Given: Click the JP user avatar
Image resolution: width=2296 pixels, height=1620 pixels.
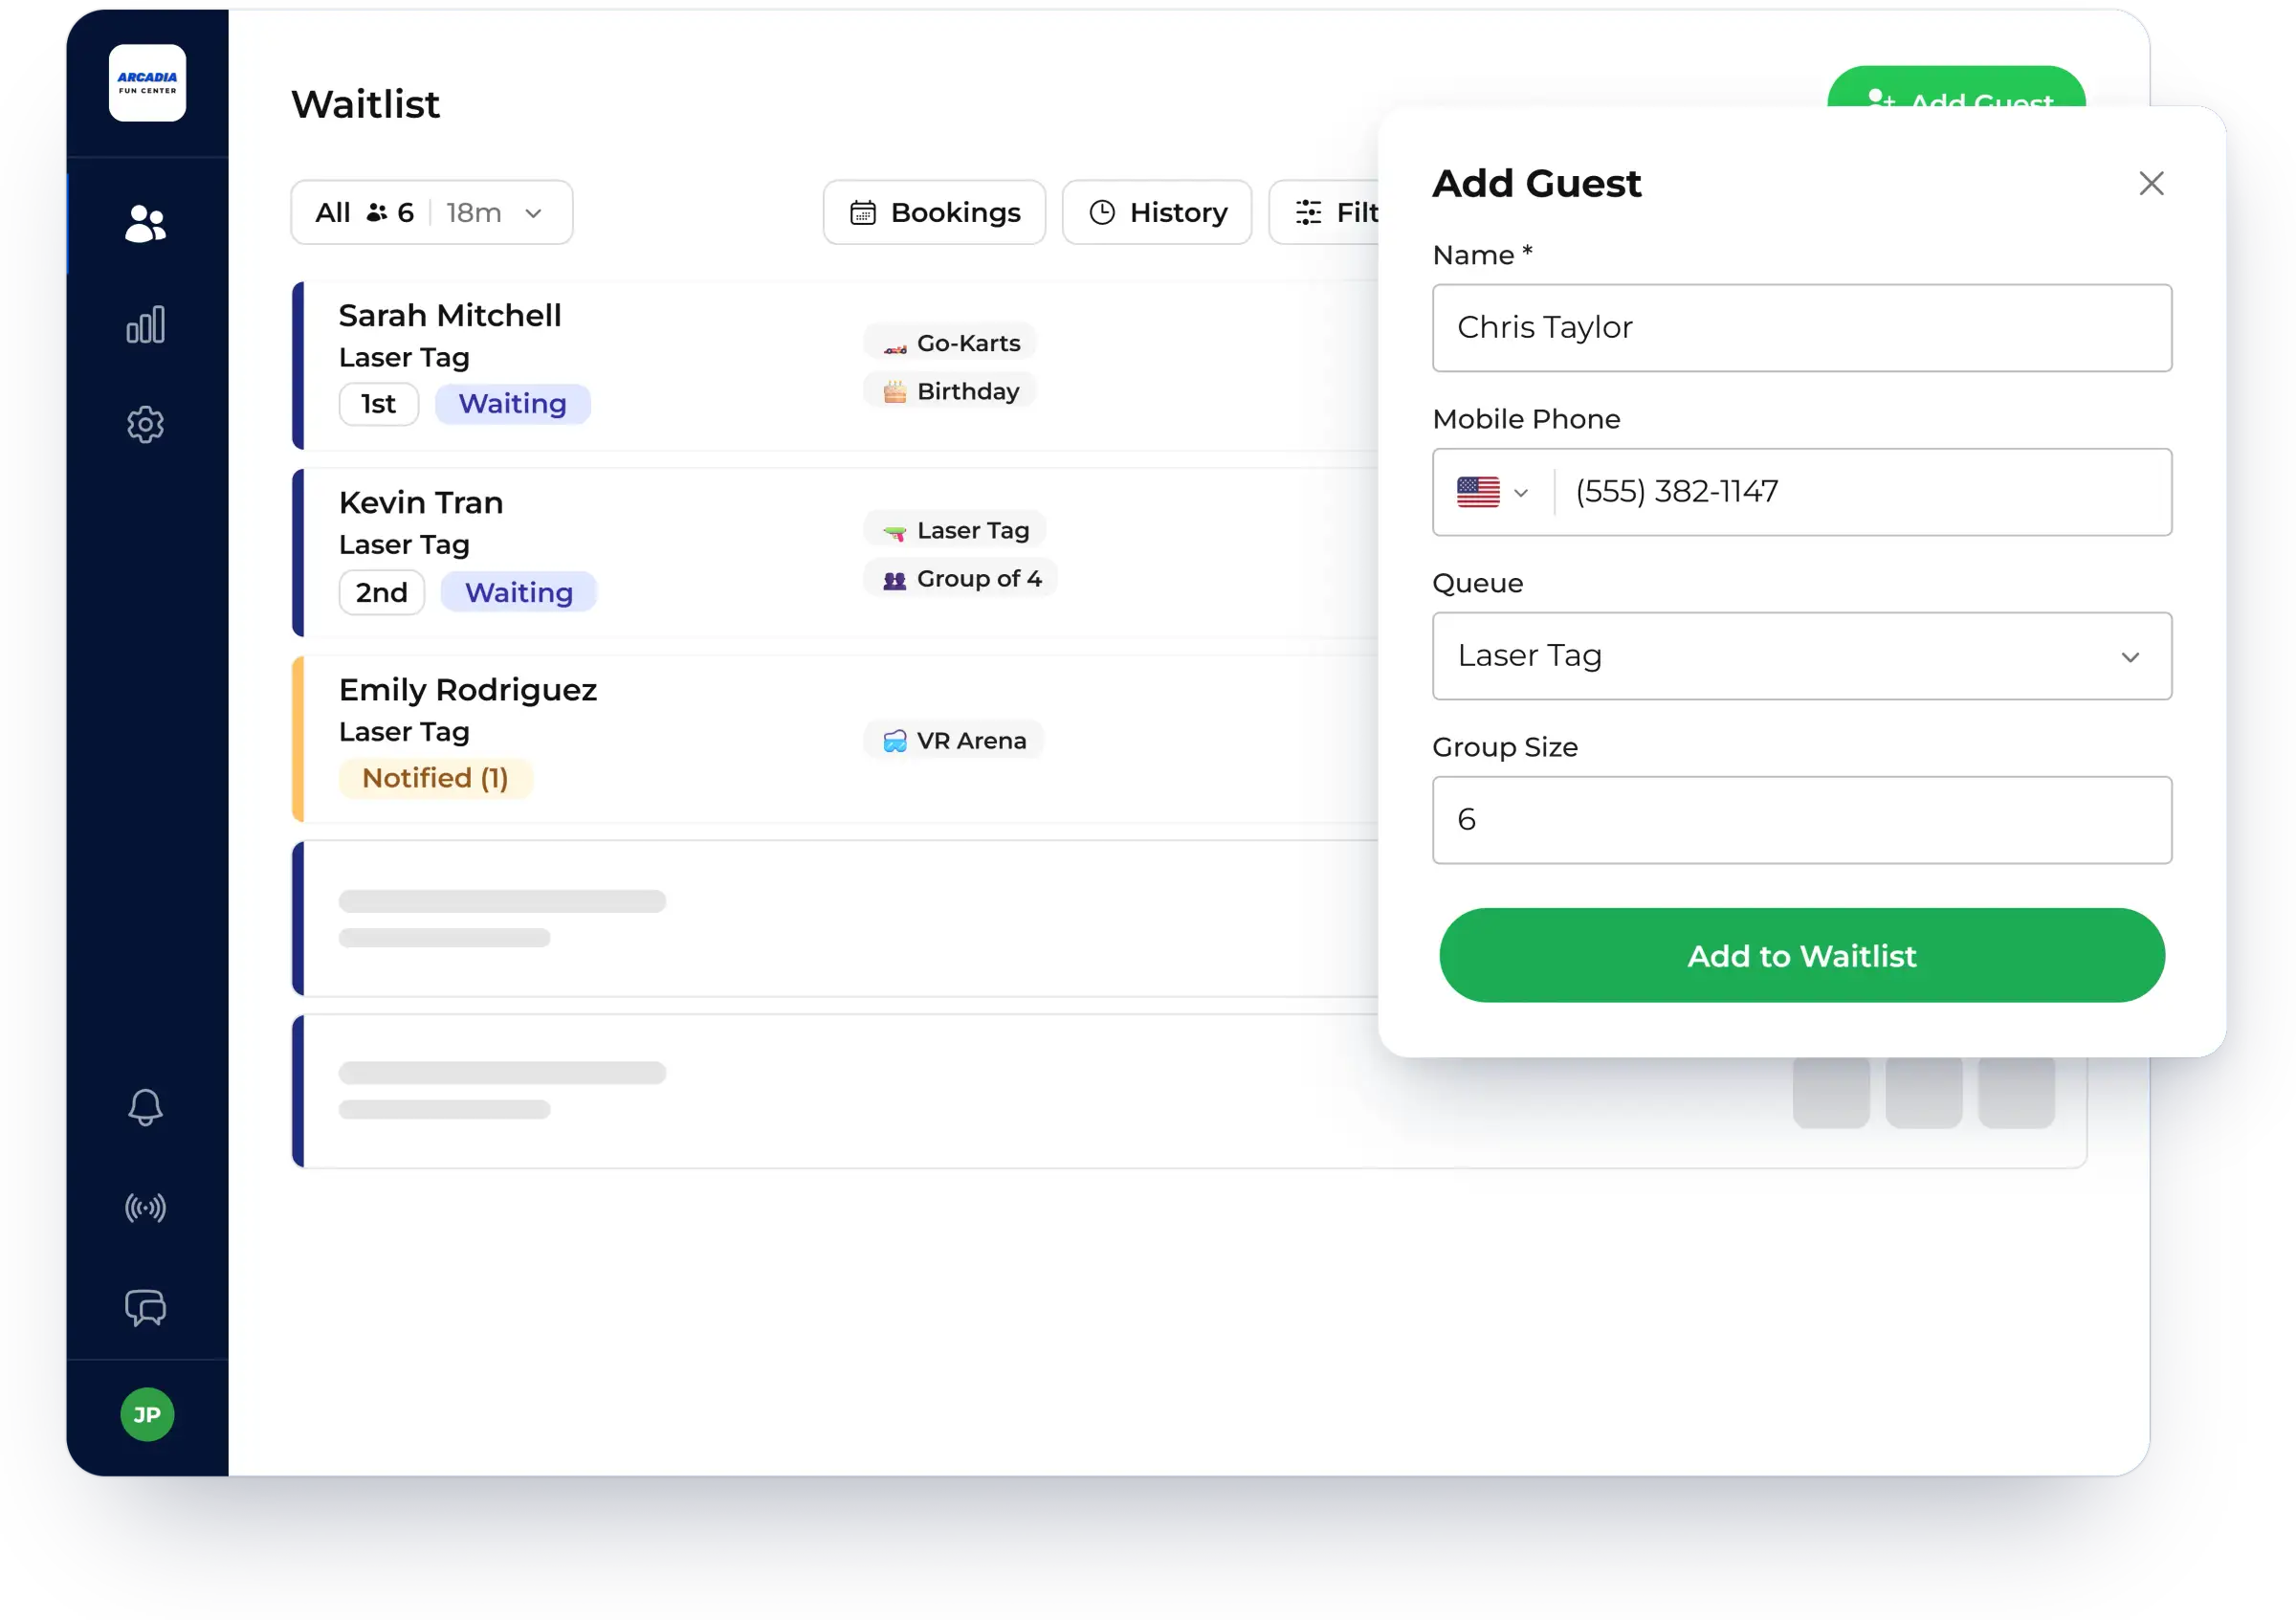Looking at the screenshot, I should coord(147,1414).
